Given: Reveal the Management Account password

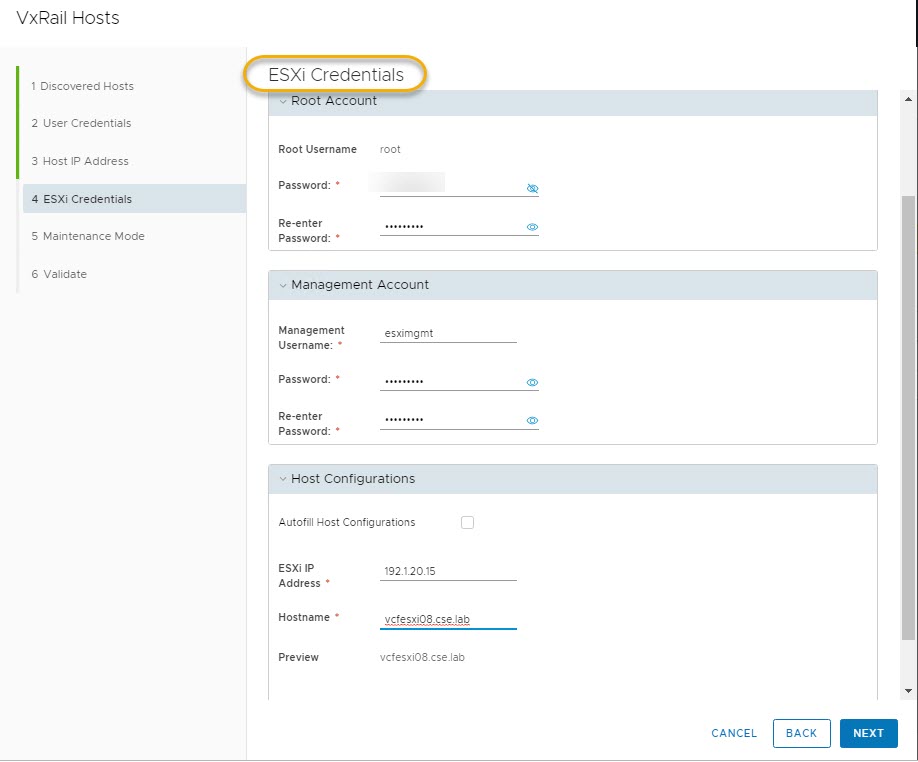Looking at the screenshot, I should (532, 382).
